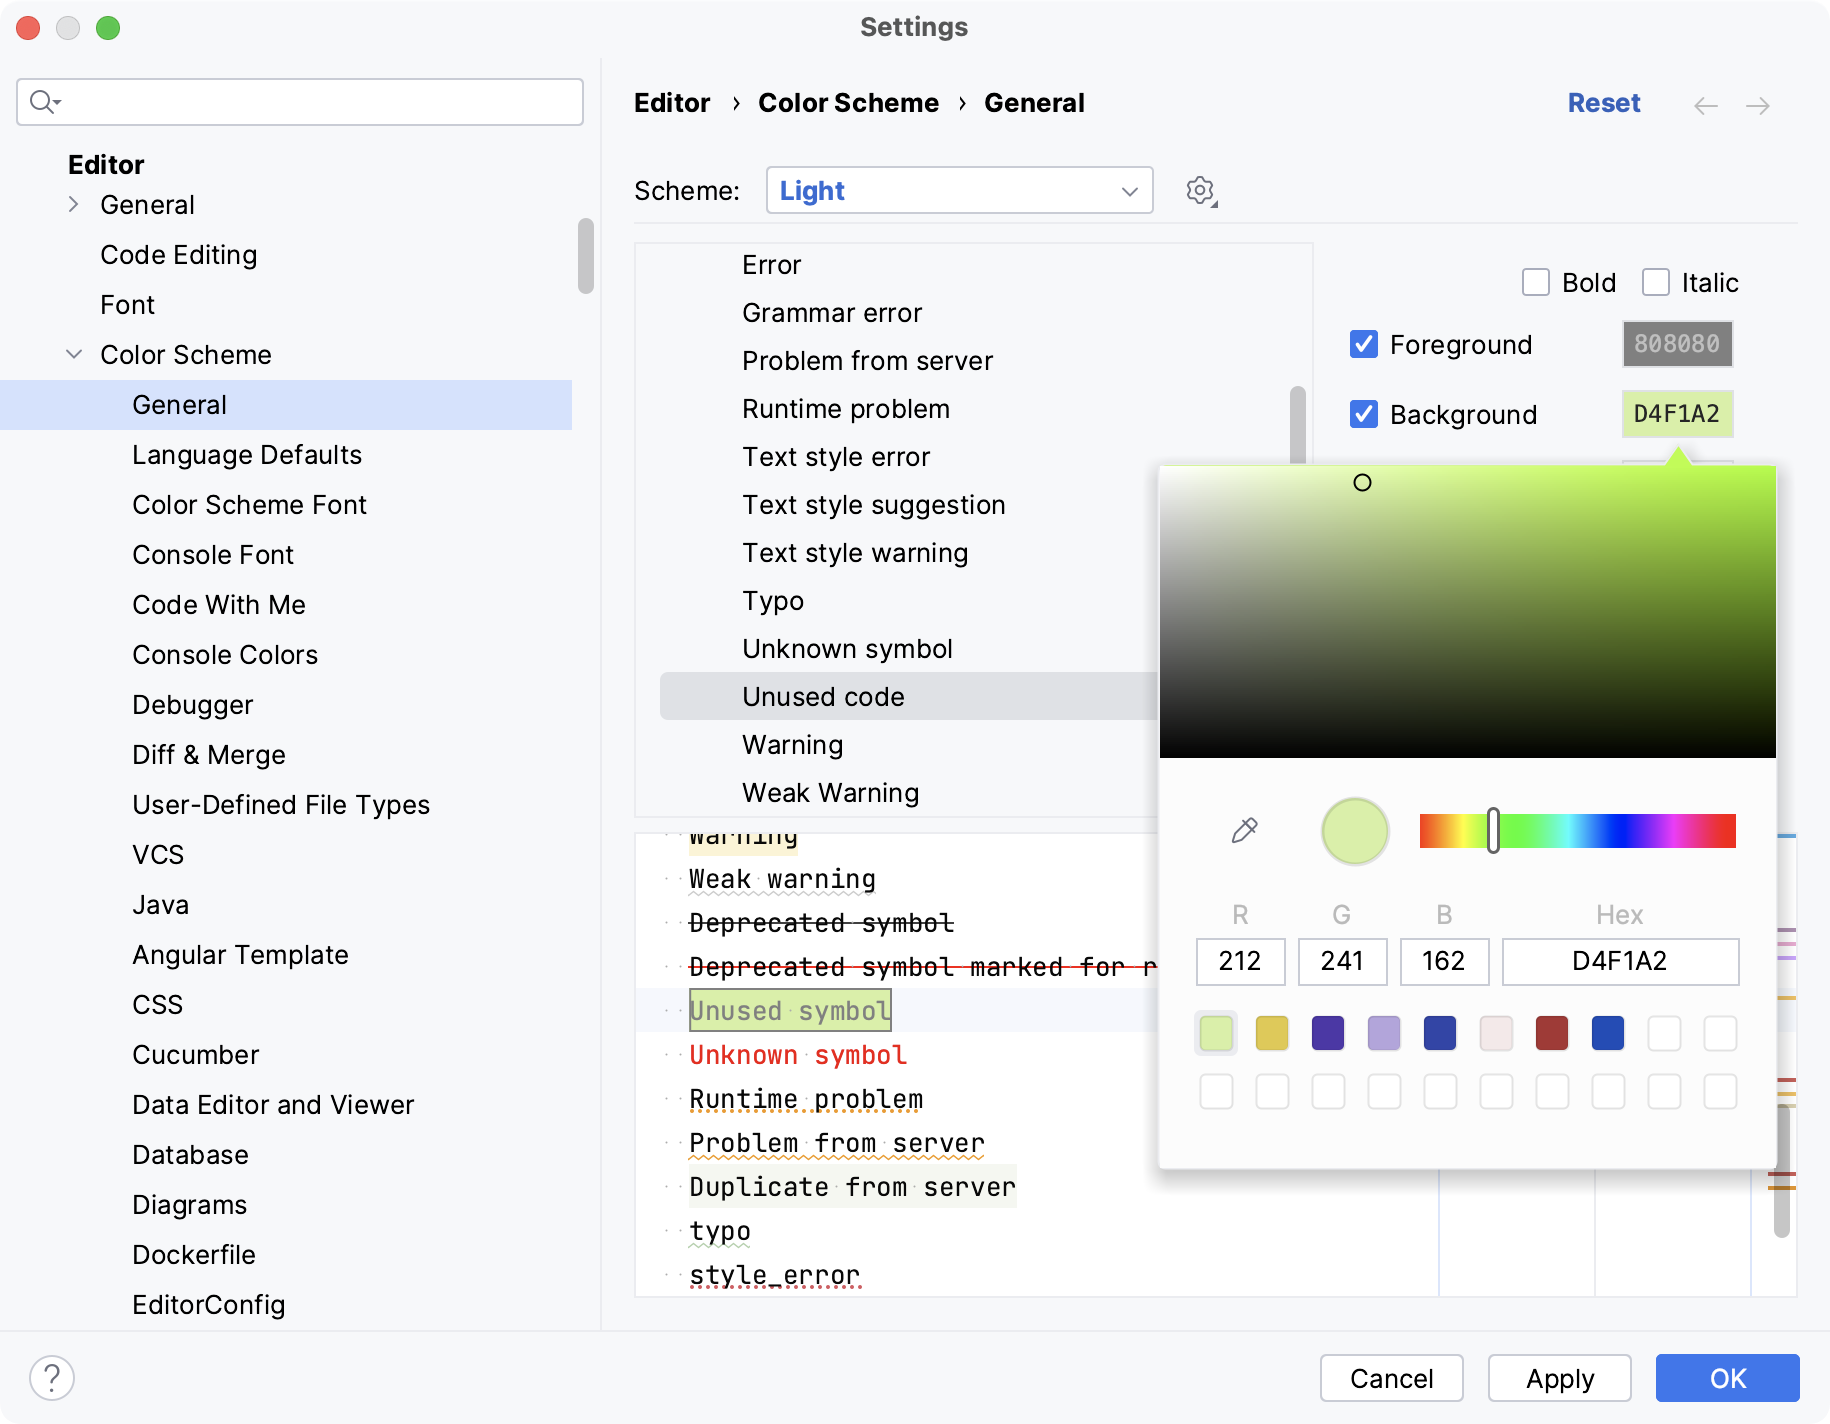1830x1424 pixels.
Task: Enable the Bold checkbox
Action: click(x=1536, y=282)
